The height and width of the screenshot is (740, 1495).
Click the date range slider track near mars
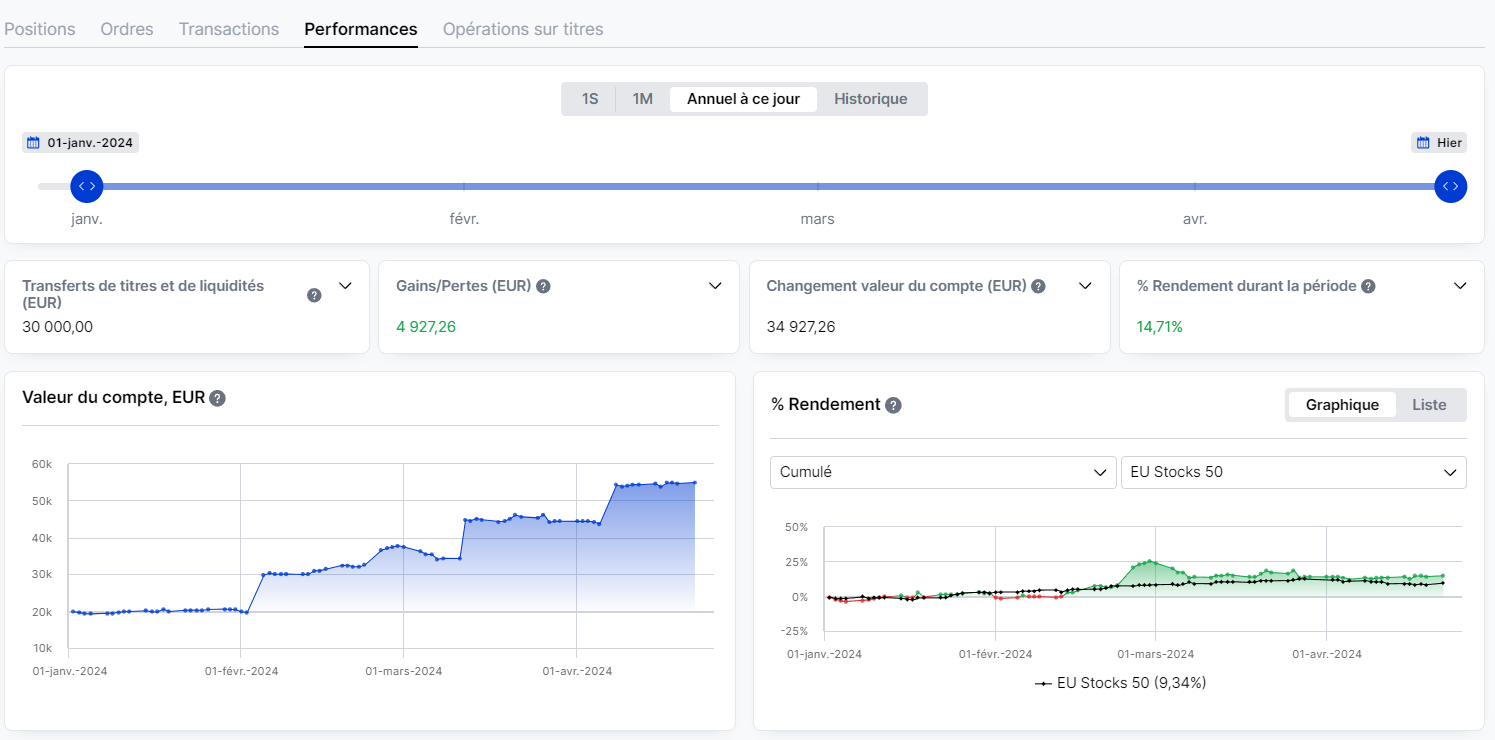818,186
